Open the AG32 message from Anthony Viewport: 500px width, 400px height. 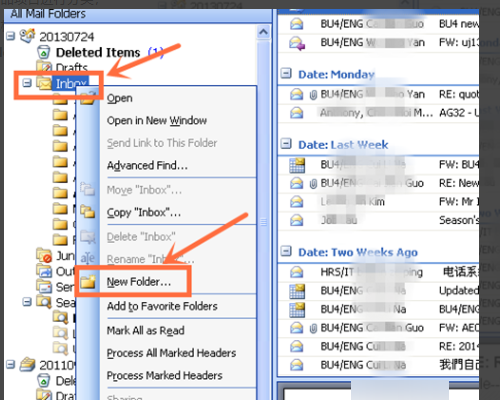point(378,113)
